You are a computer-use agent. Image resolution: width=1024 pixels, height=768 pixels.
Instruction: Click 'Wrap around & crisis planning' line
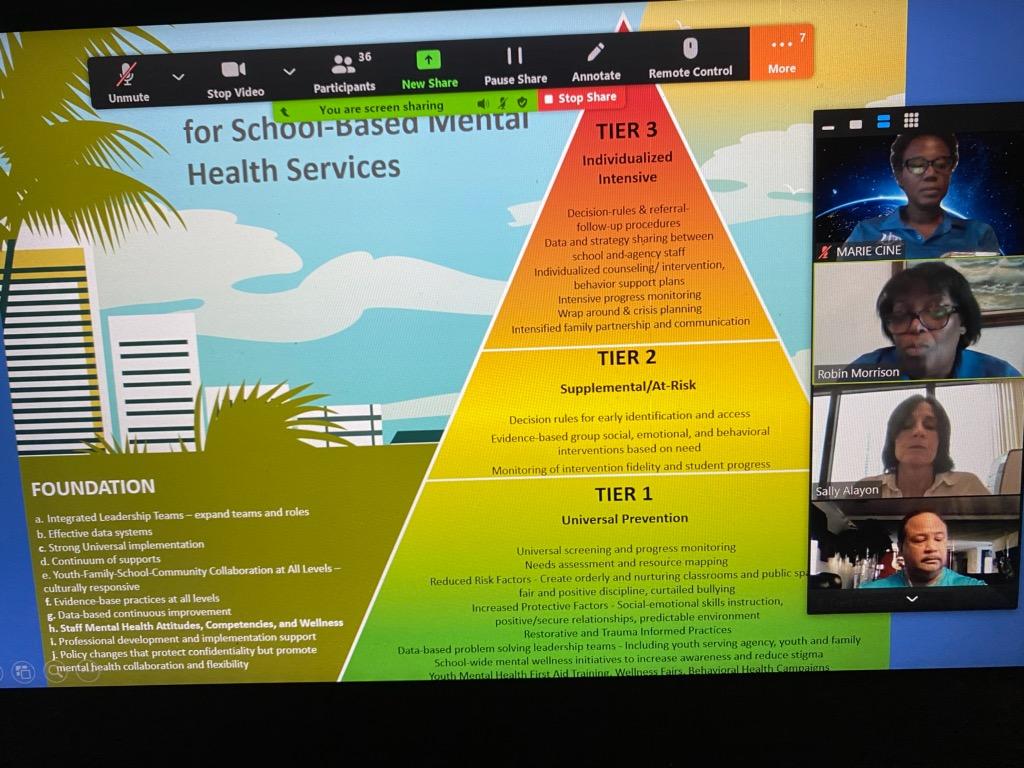click(x=630, y=310)
